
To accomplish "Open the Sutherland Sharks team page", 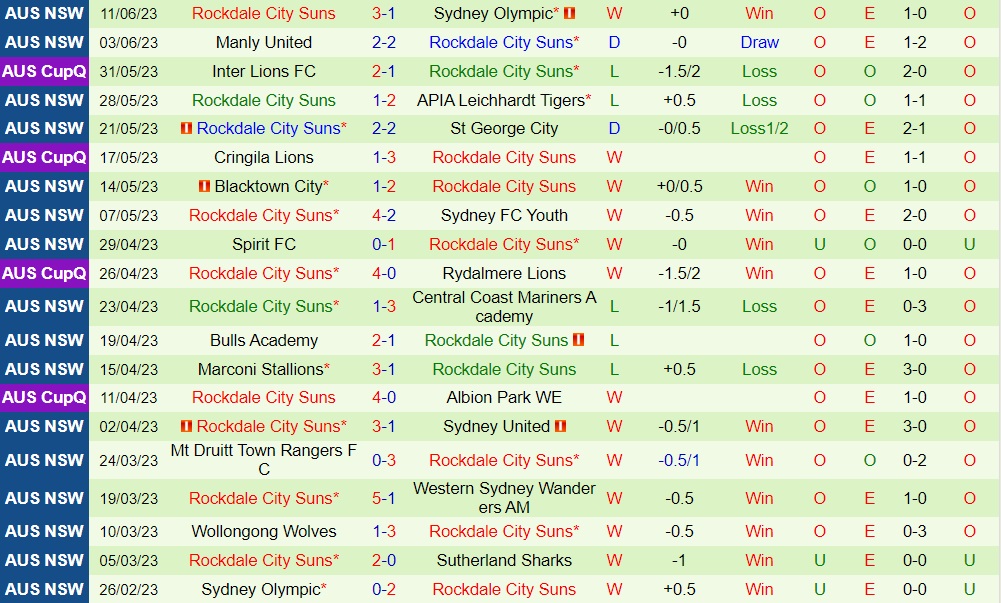I will 504,560.
